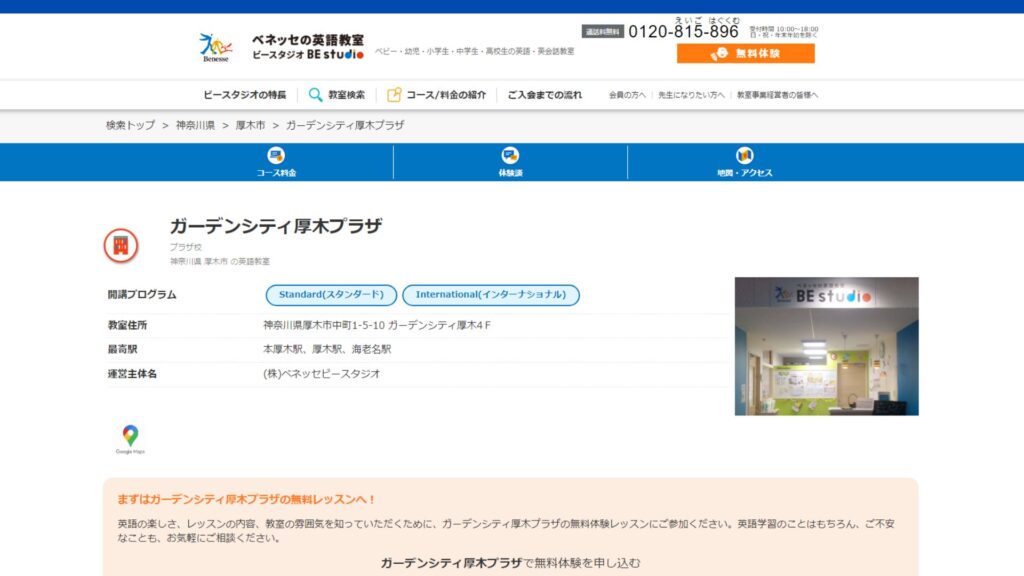Viewport: 1024px width, 576px height.
Task: Click the phone number 0120-815-896
Action: point(683,31)
